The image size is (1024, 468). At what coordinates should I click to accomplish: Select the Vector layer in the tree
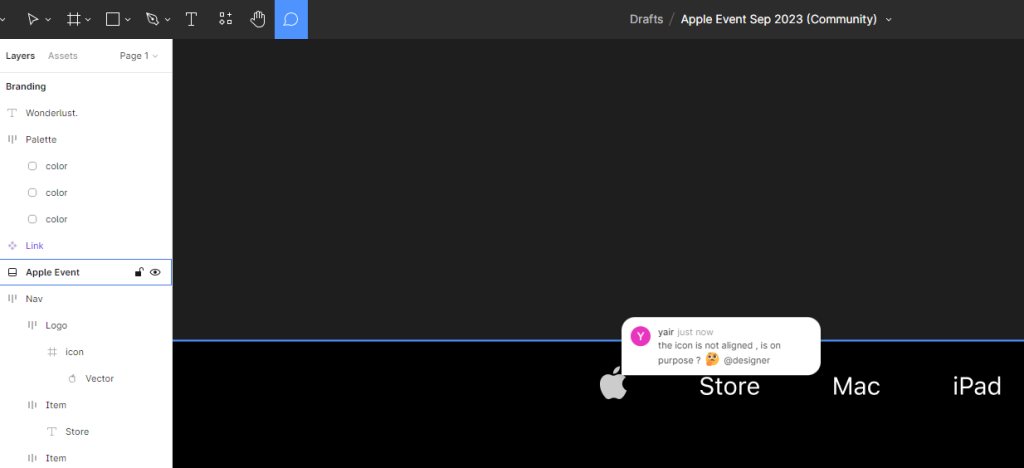coord(99,379)
